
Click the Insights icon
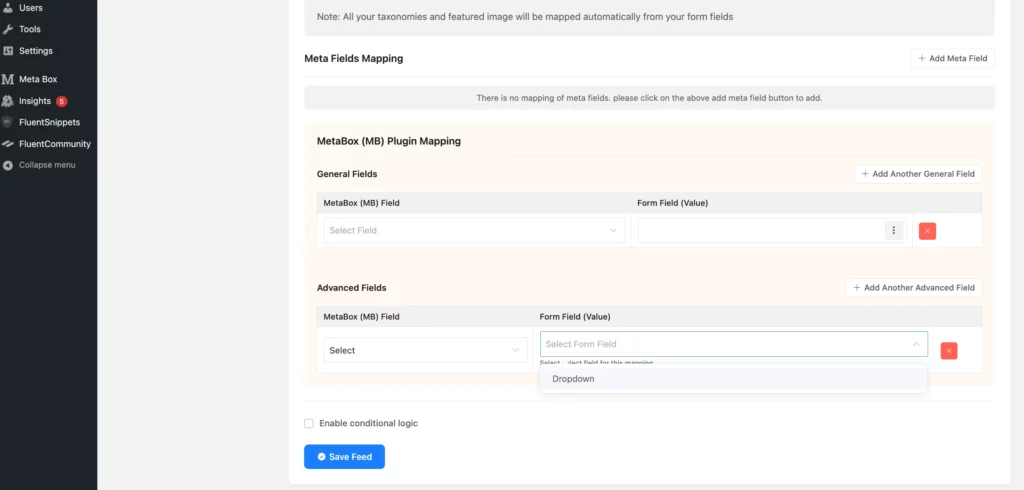(x=8, y=101)
